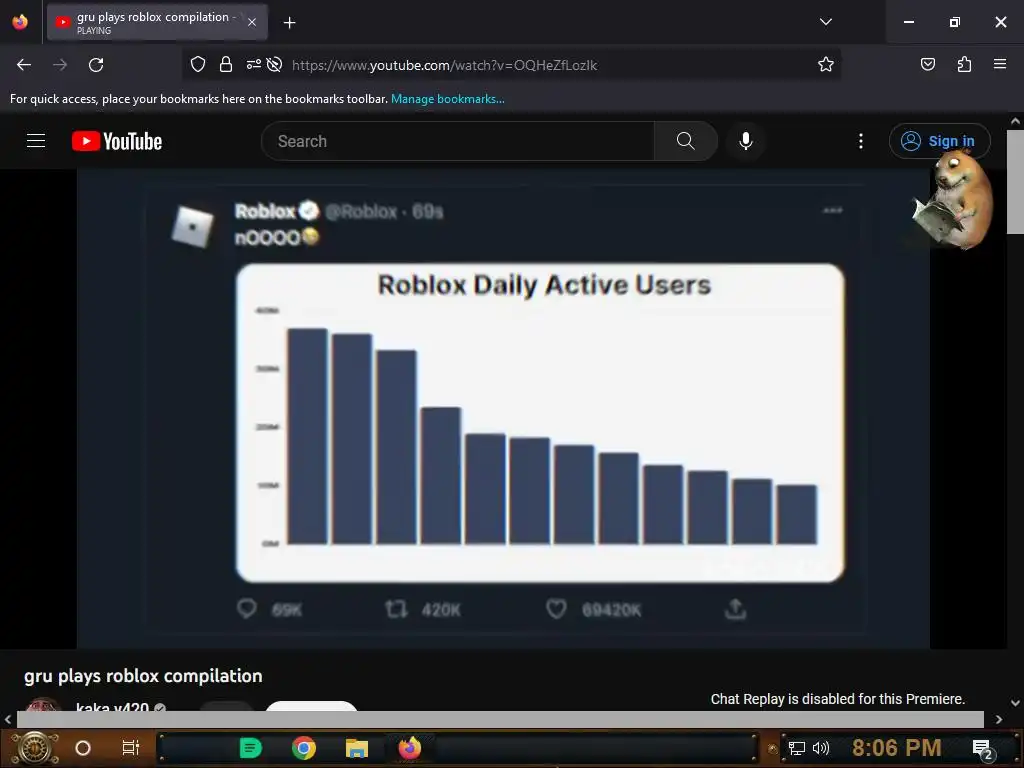This screenshot has height=768, width=1024.
Task: Focus the youtube.com address bar URL
Action: [444, 65]
